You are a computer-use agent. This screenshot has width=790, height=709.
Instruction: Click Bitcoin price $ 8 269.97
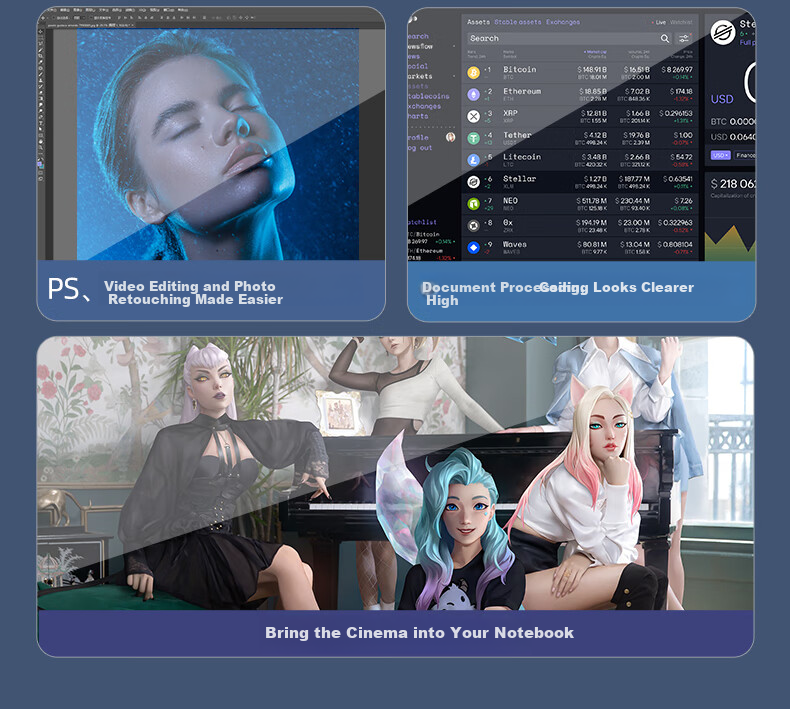point(677,70)
